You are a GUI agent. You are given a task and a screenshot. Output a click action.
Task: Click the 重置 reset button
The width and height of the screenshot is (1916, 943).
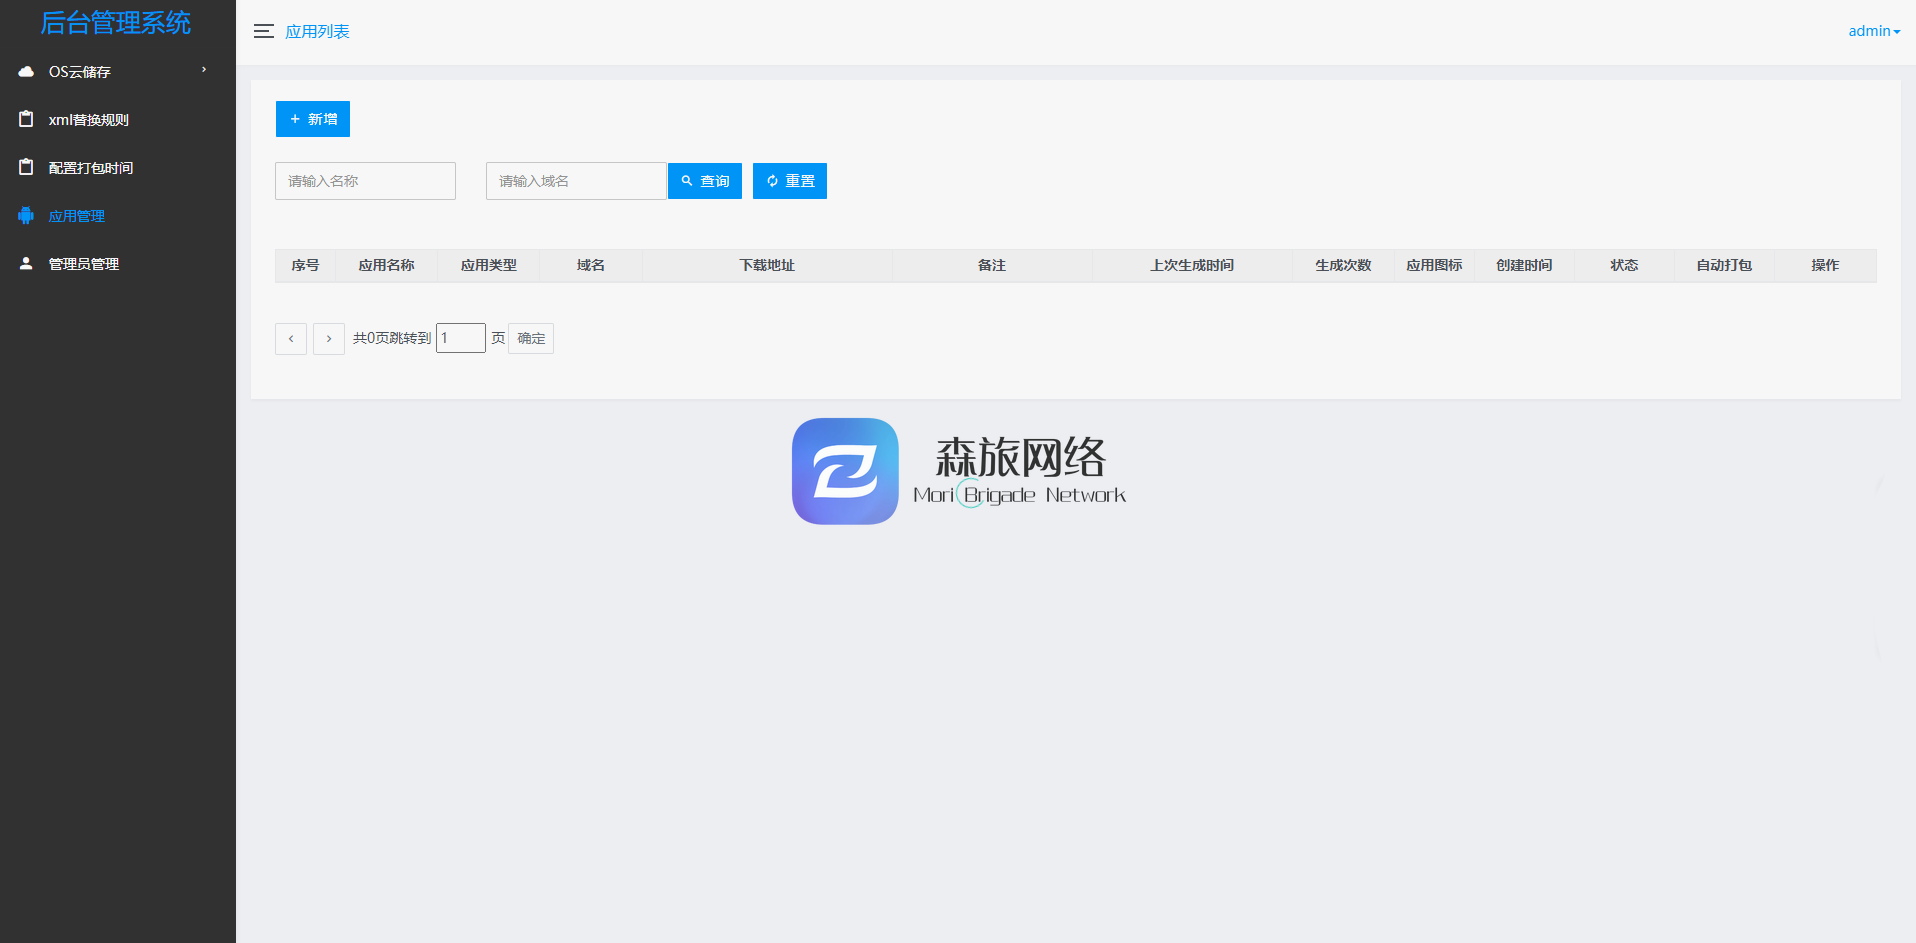pos(790,181)
